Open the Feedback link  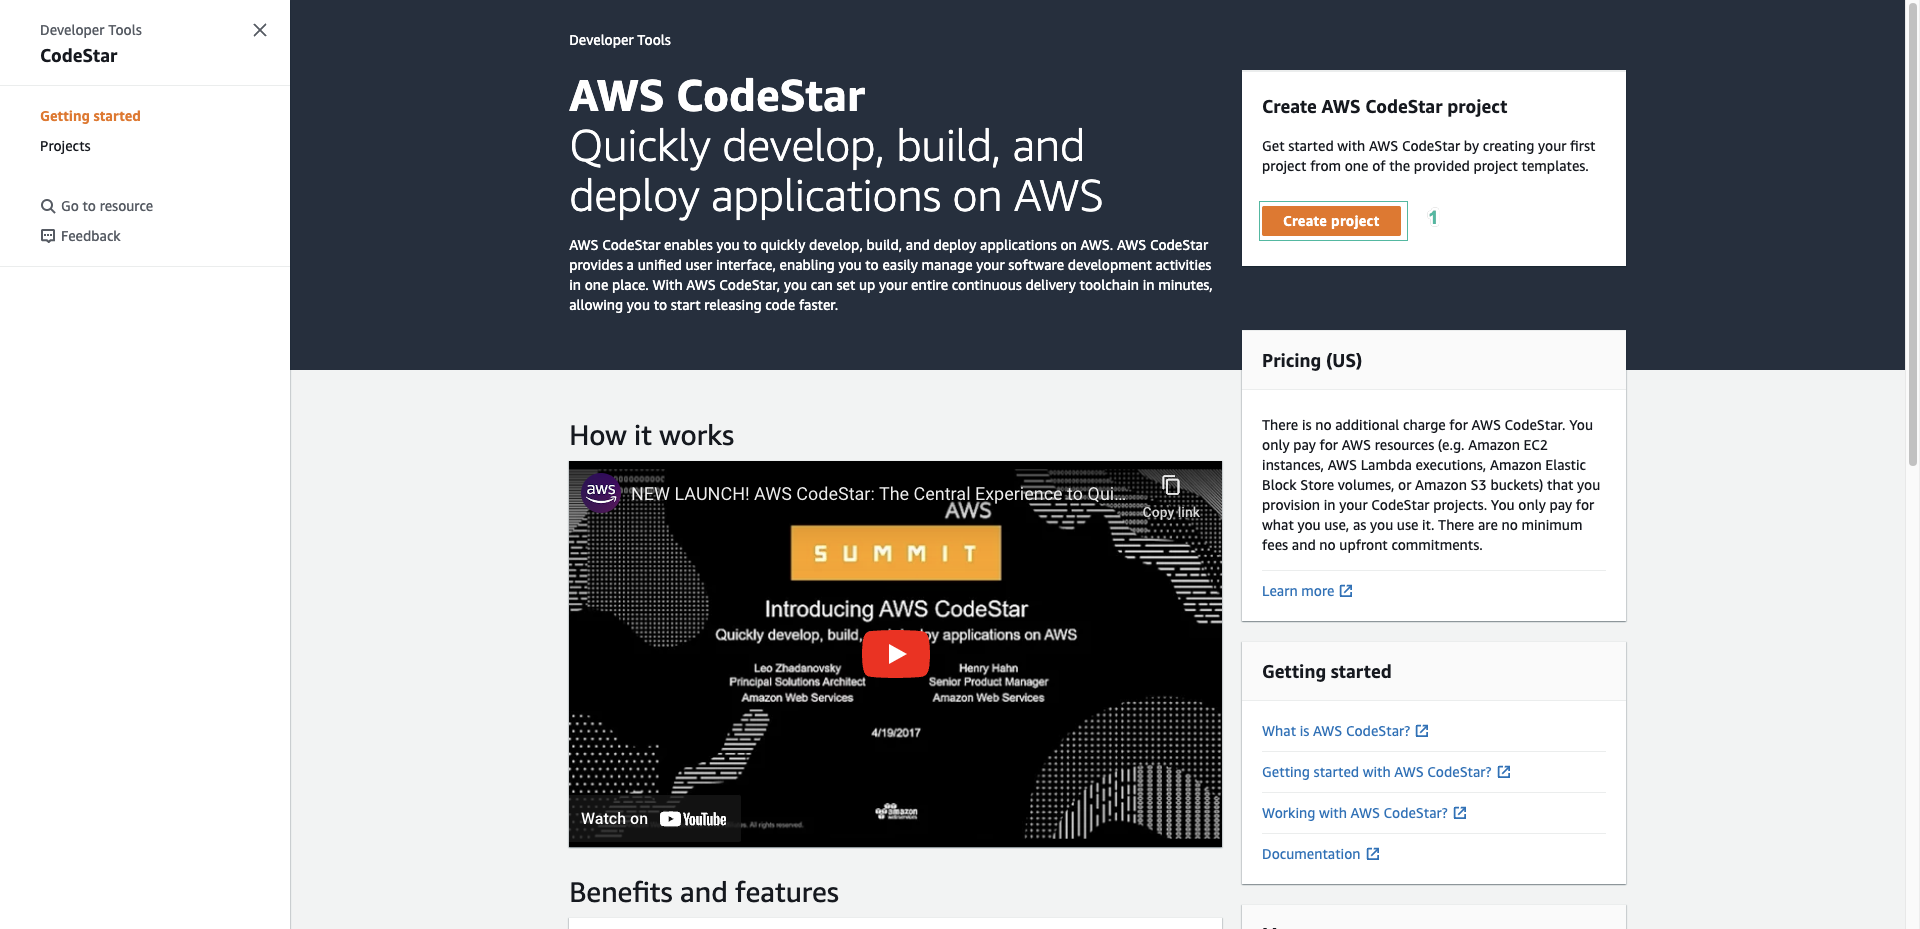tap(80, 236)
